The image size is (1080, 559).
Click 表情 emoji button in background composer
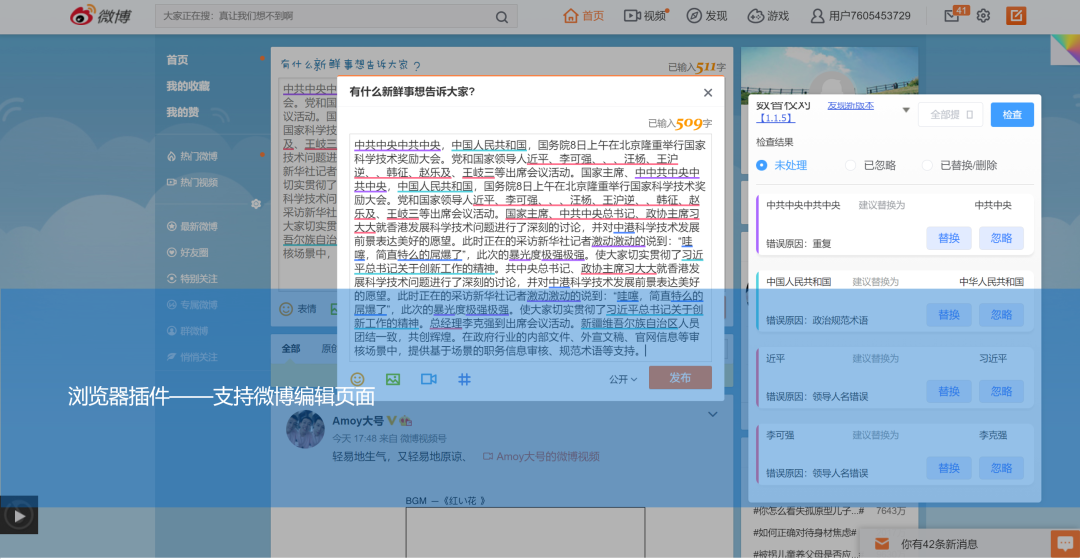click(x=298, y=308)
